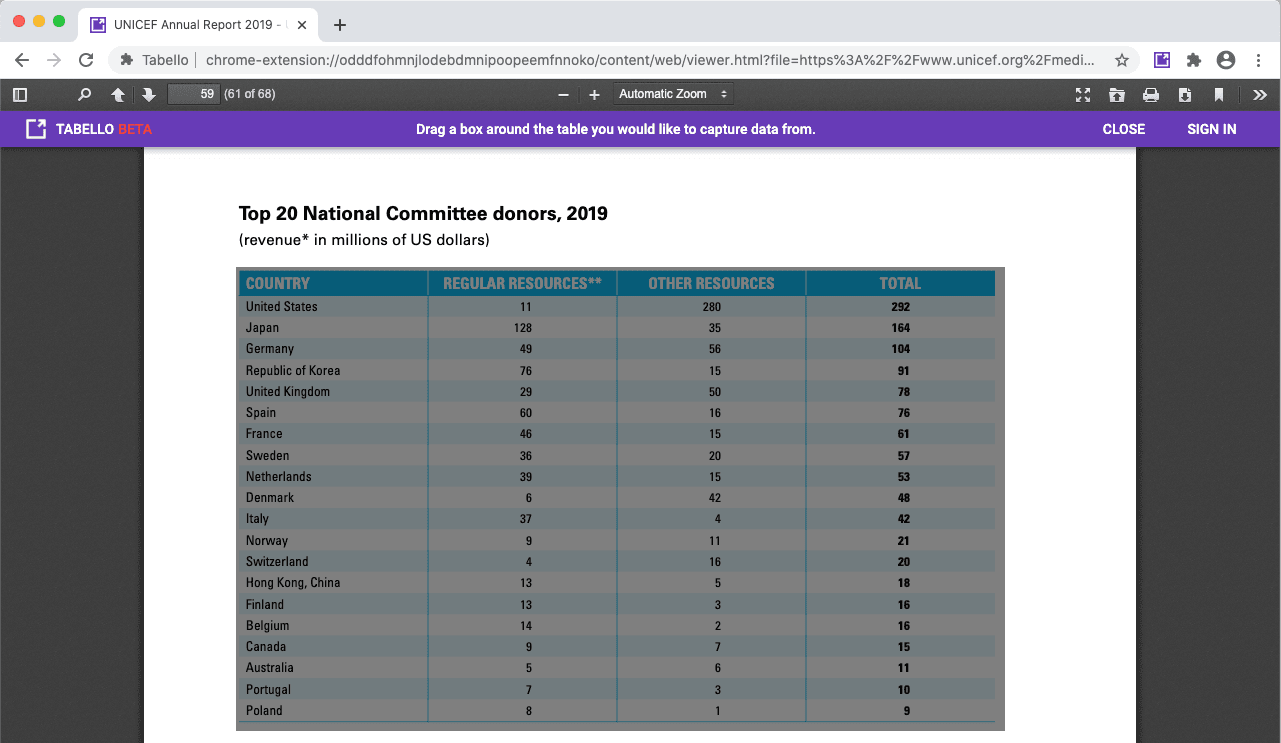Viewport: 1281px width, 743px height.
Task: Click the Republic of Korea row label
Action: click(x=293, y=371)
